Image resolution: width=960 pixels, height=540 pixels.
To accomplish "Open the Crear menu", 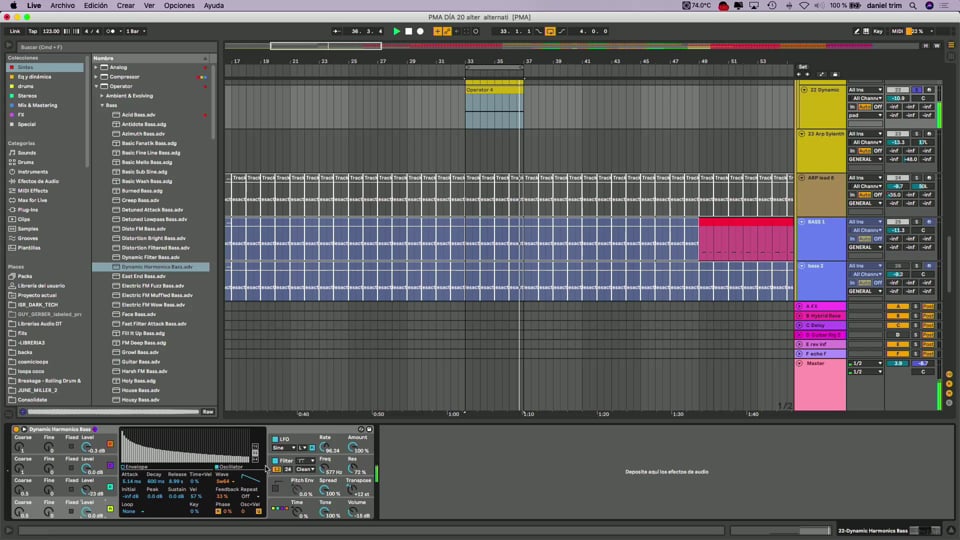I will (126, 6).
